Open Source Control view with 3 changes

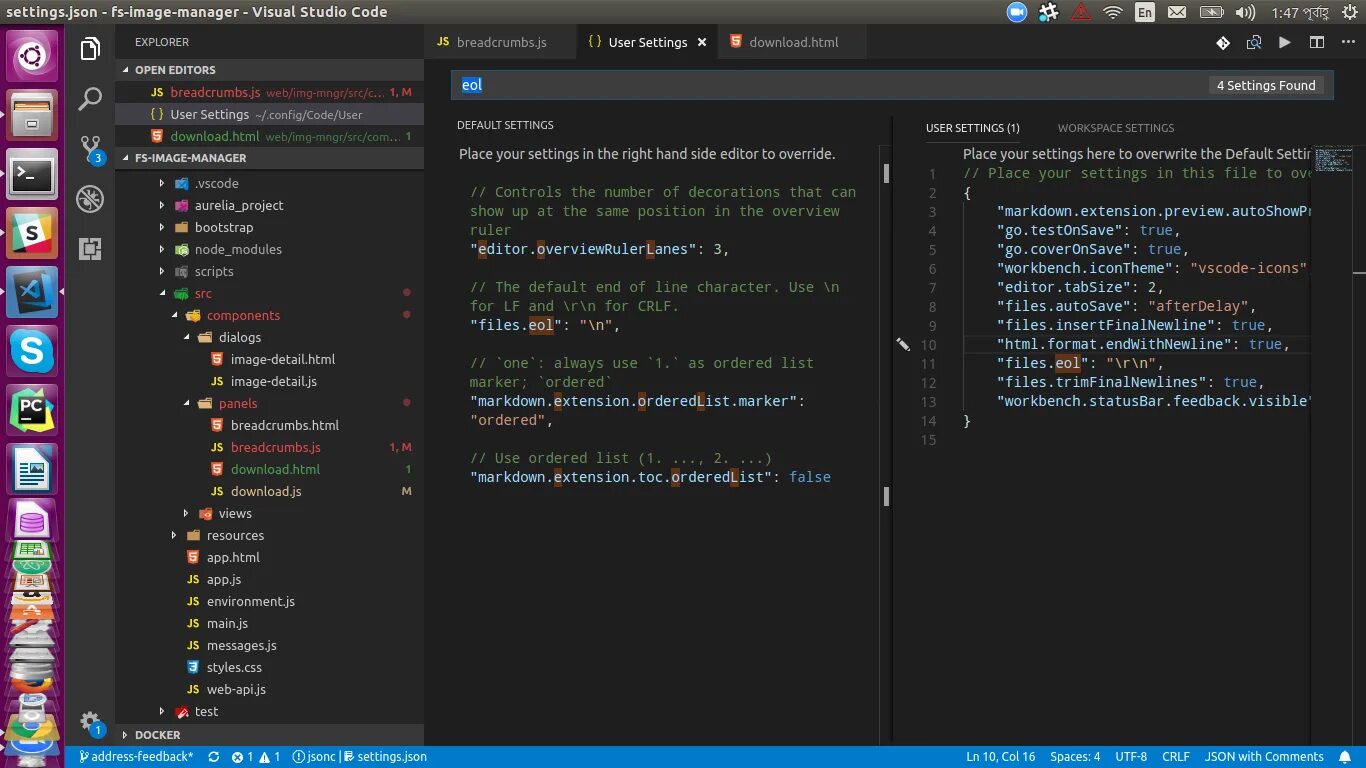pyautogui.click(x=90, y=149)
